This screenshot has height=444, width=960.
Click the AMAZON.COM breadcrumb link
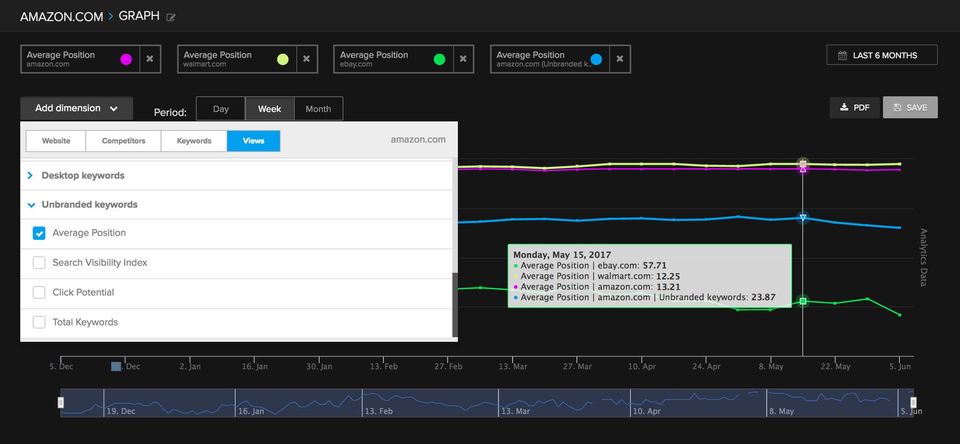[x=61, y=17]
